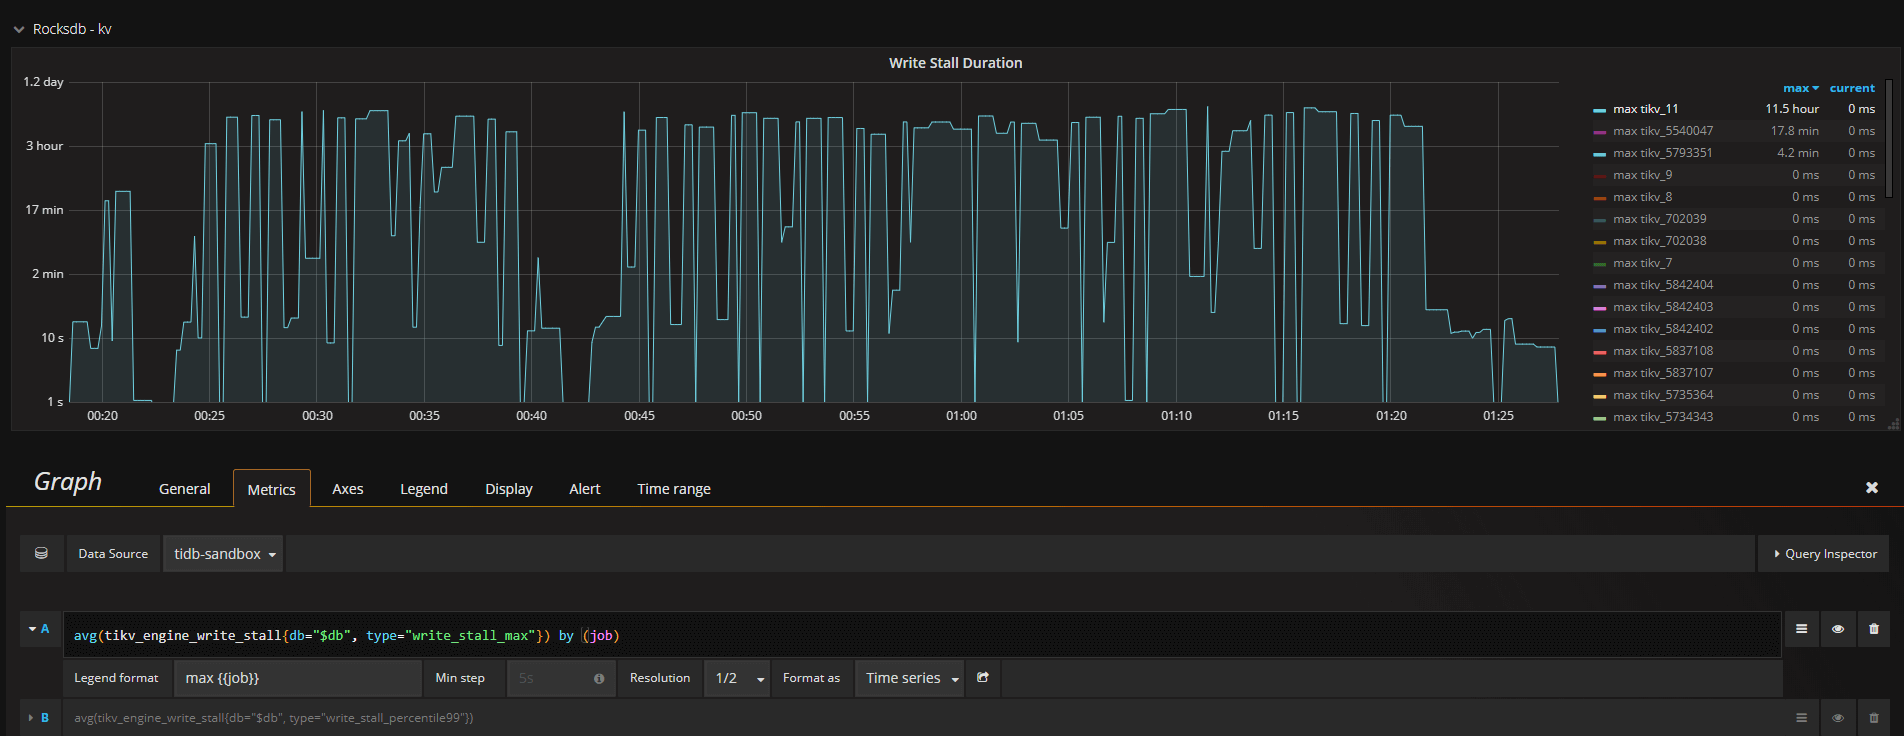Click the tikv_7 green color swatch
This screenshot has width=1904, height=736.
[x=1600, y=264]
